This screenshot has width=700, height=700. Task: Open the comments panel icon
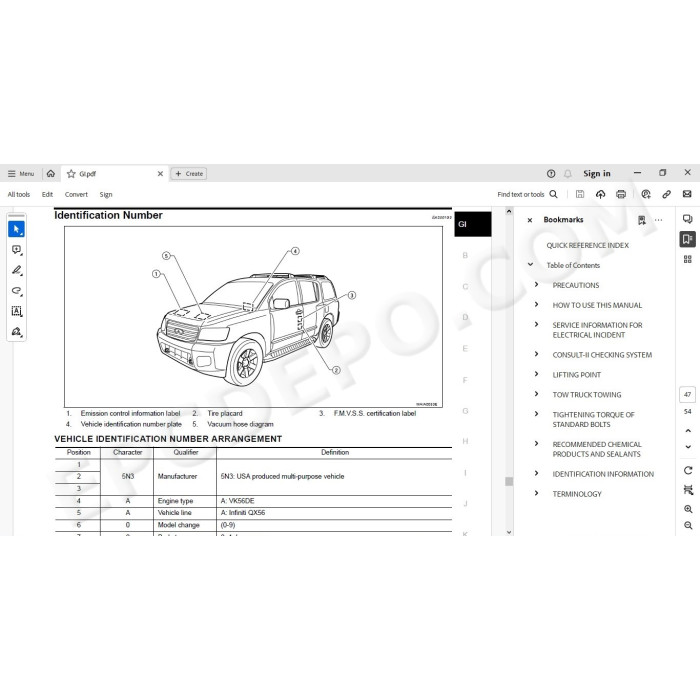pos(688,219)
